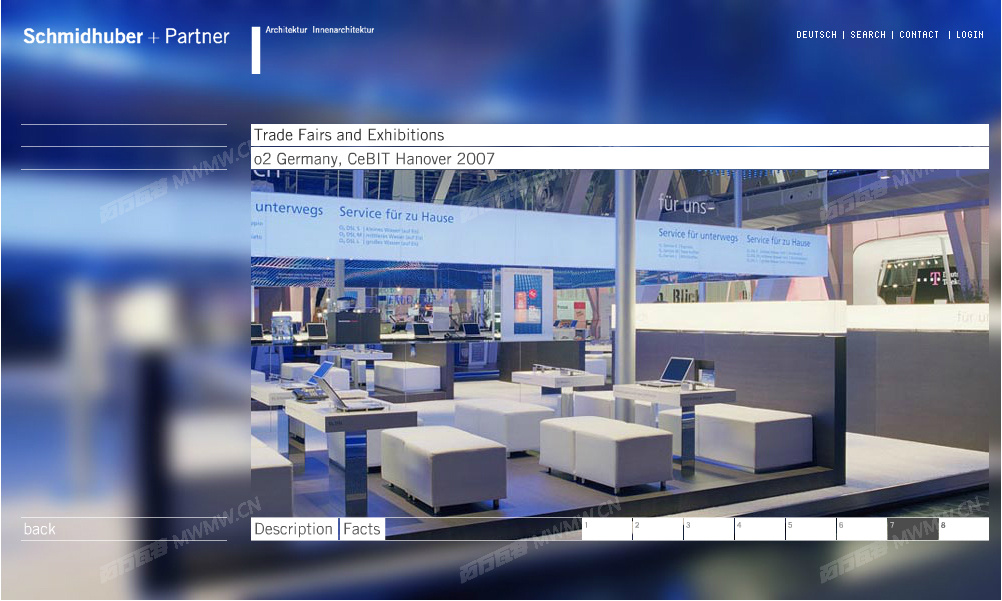1002x601 pixels.
Task: Open the SEARCH link
Action: tap(868, 35)
